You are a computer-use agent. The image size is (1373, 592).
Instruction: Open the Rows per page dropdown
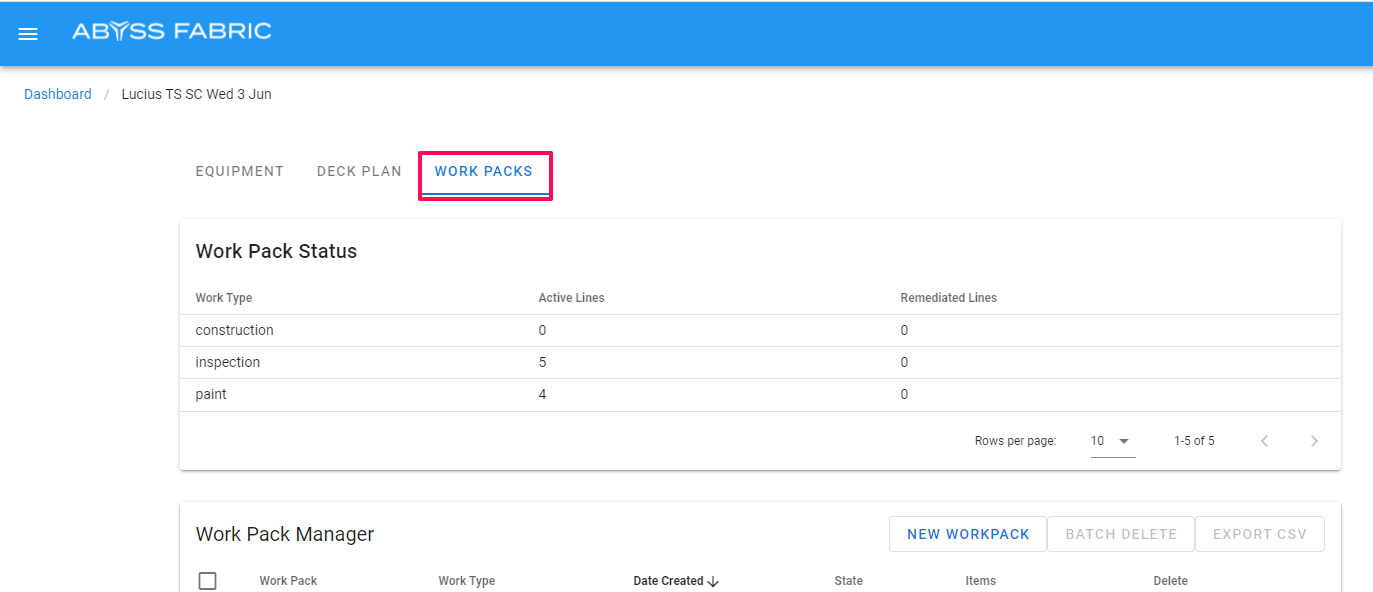(x=1112, y=441)
